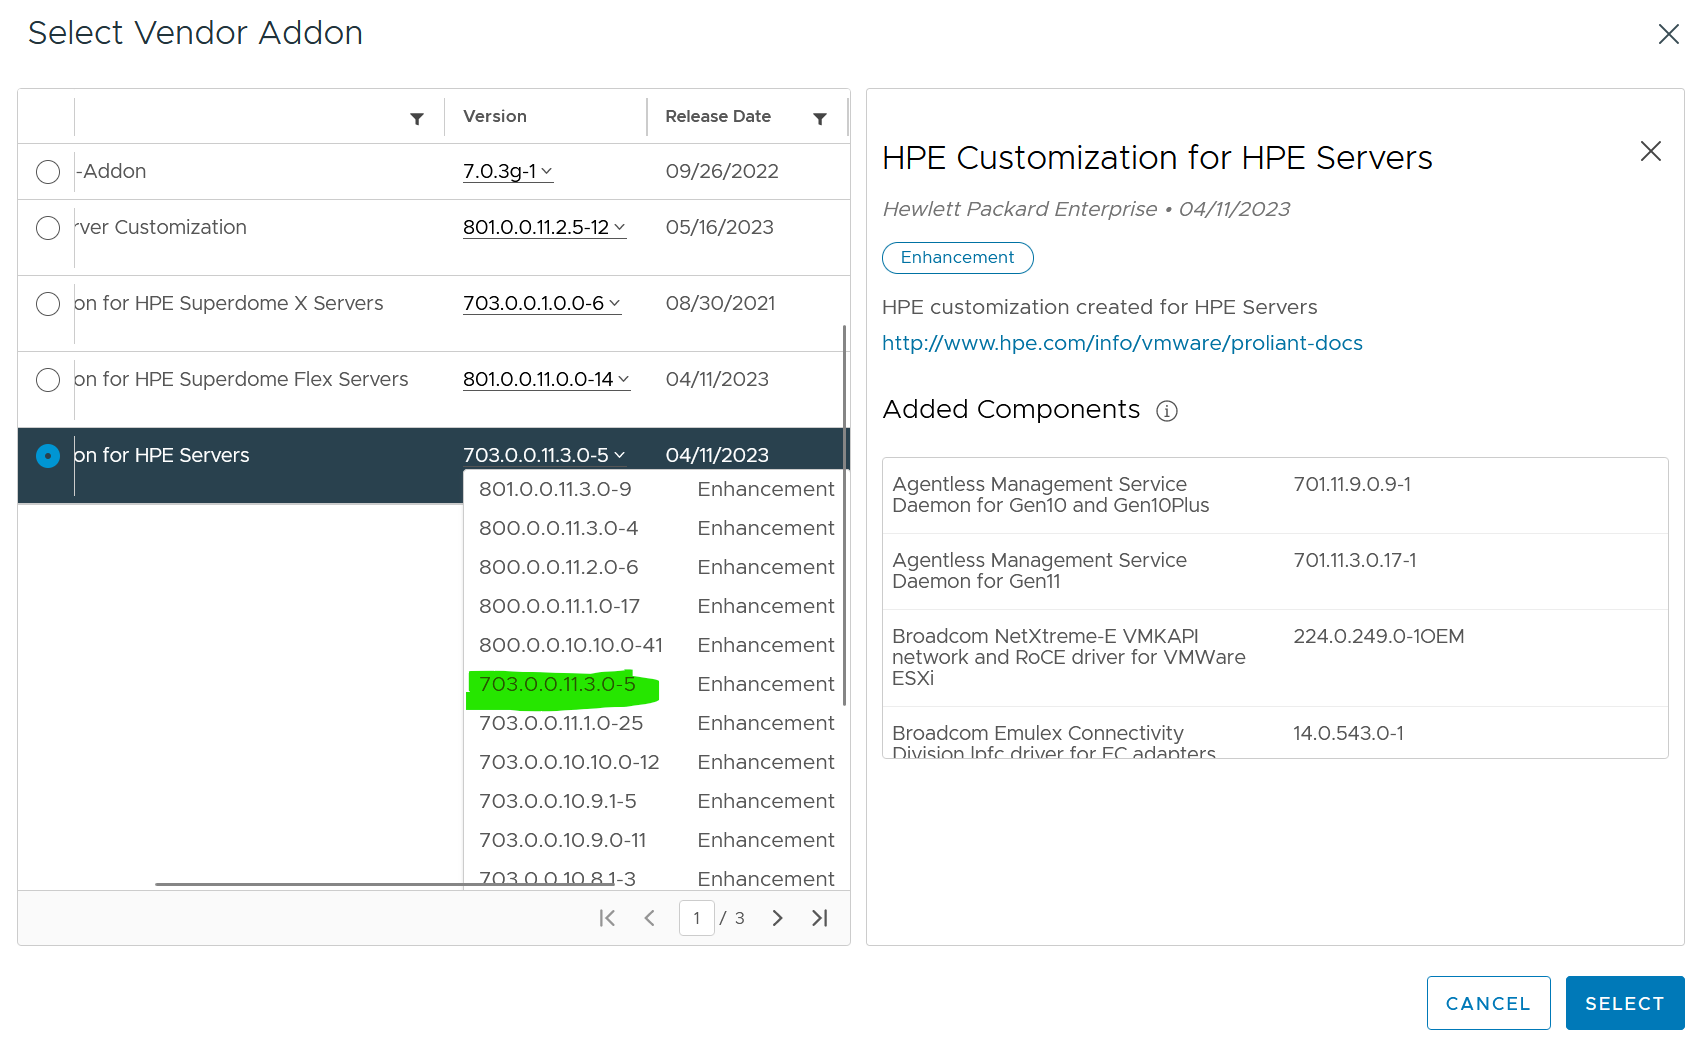The height and width of the screenshot is (1045, 1708).
Task: Click the filter icon on the first column
Action: (417, 118)
